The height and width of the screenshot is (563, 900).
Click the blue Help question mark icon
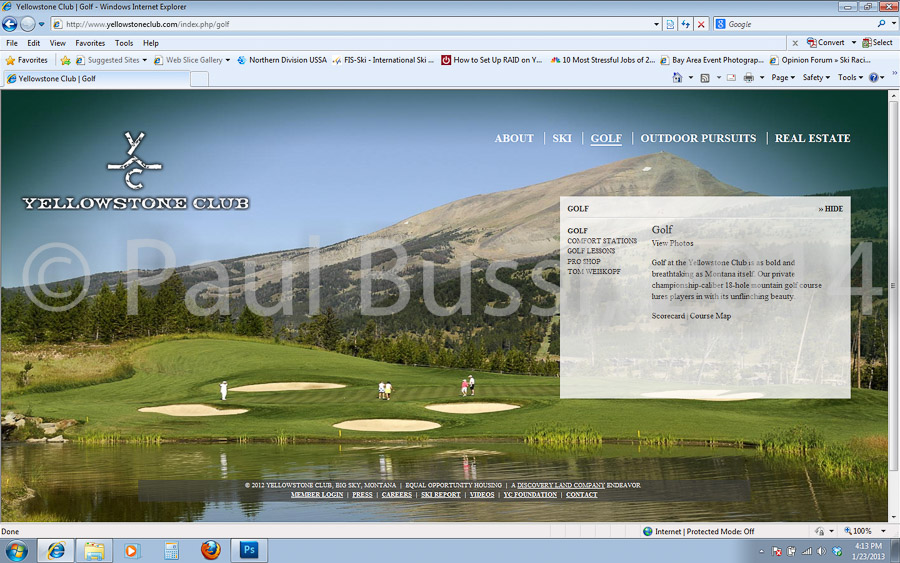point(874,77)
